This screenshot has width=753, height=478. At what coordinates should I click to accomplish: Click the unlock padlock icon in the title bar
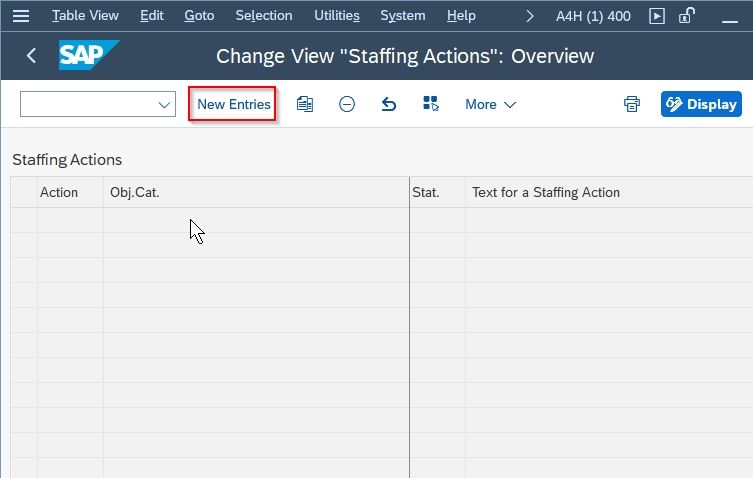[x=687, y=15]
